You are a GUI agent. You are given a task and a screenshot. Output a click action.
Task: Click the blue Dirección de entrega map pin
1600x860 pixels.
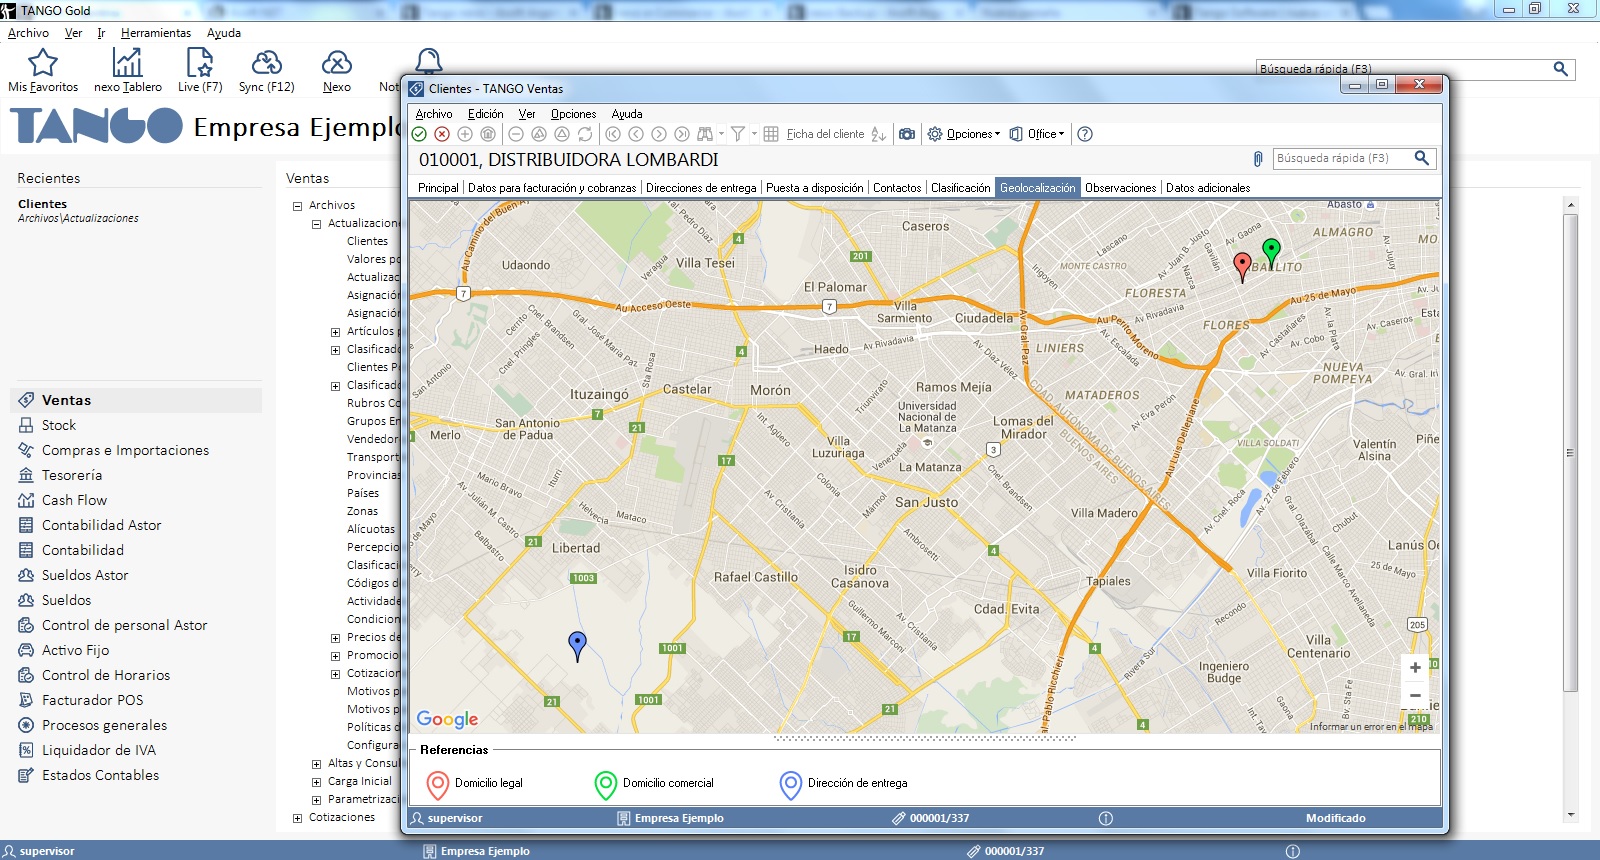click(x=577, y=646)
